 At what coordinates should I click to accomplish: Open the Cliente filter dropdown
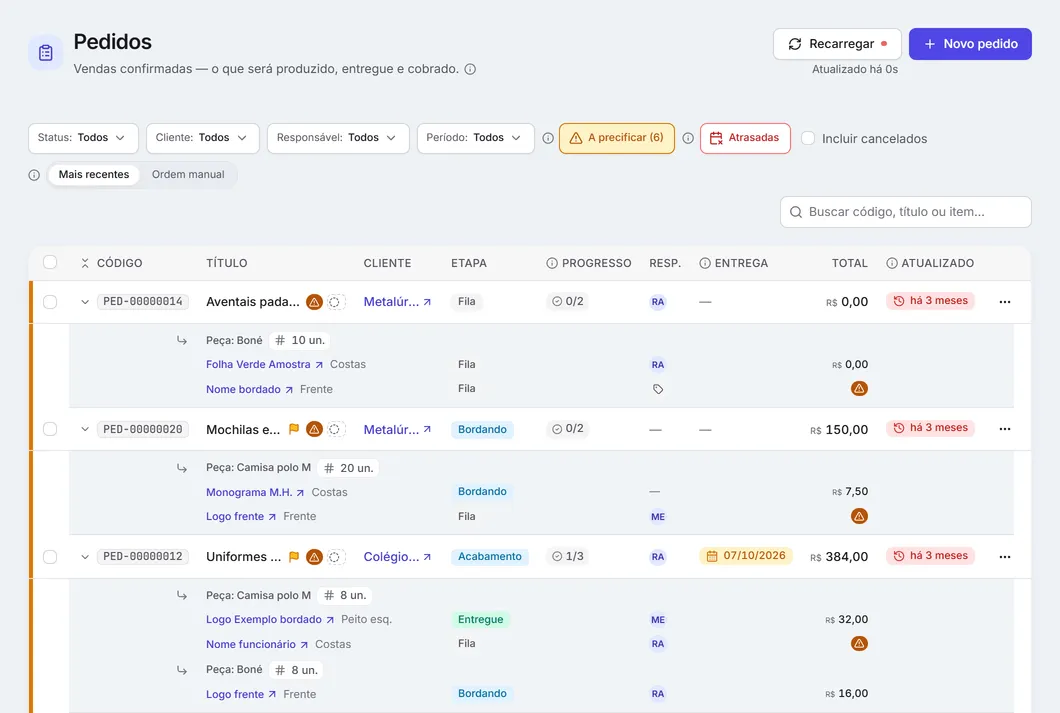(x=203, y=138)
